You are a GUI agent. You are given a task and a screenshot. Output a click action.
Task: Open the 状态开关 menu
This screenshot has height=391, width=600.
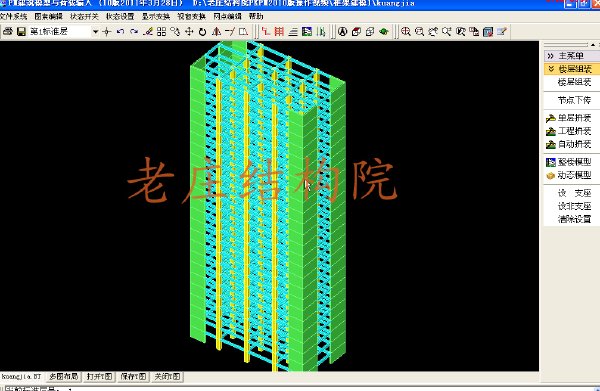(84, 16)
